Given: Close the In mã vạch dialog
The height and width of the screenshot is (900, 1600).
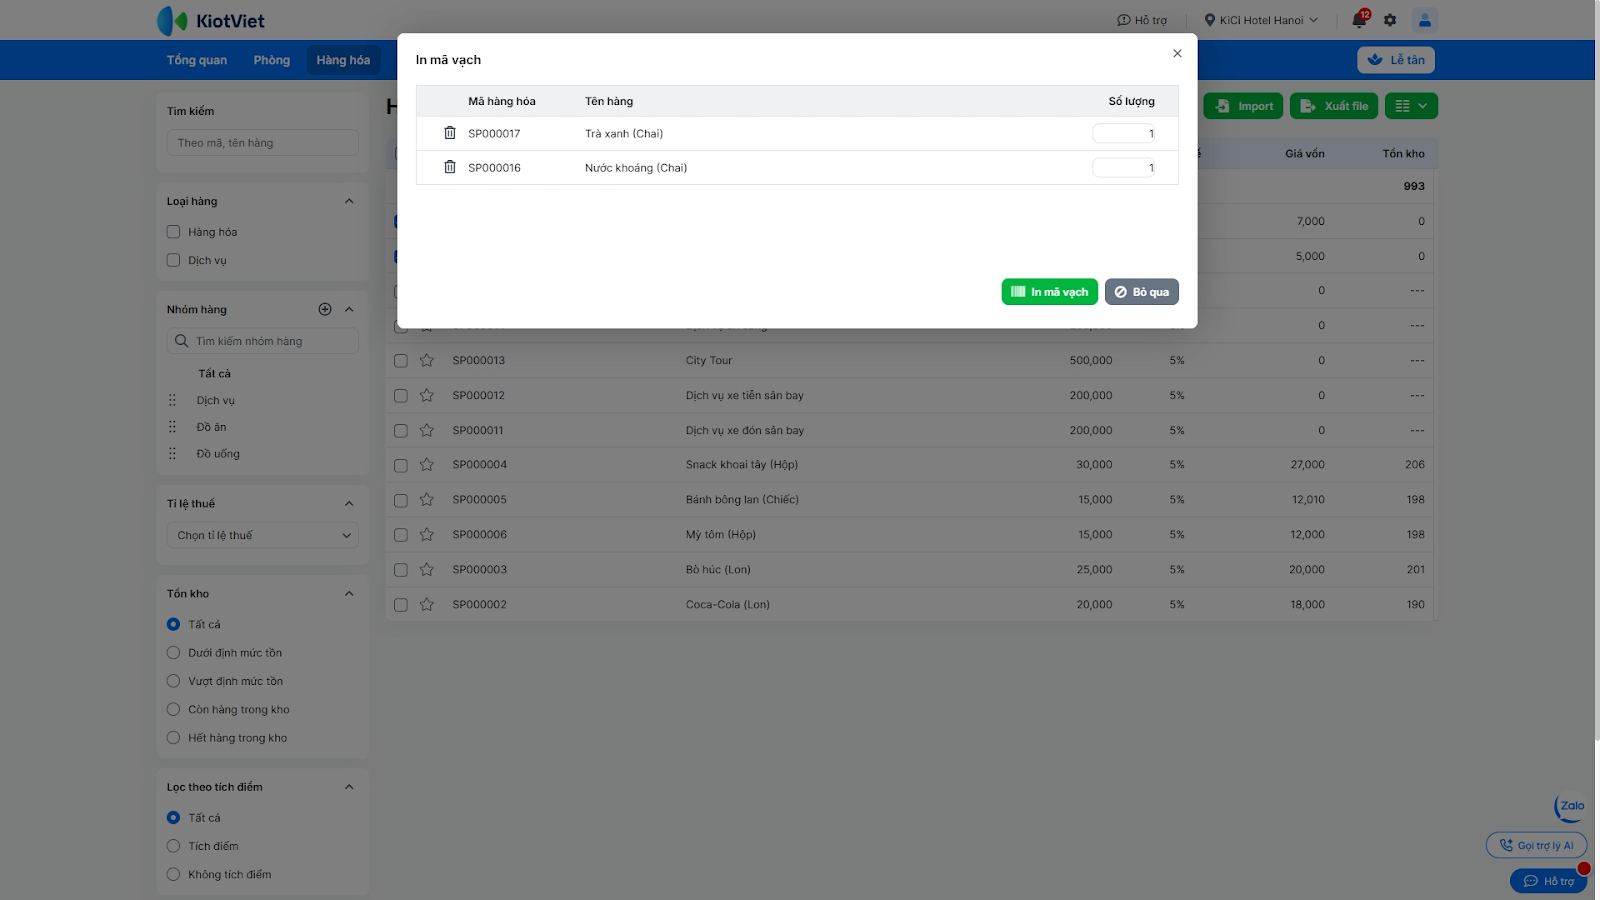Looking at the screenshot, I should (1177, 54).
